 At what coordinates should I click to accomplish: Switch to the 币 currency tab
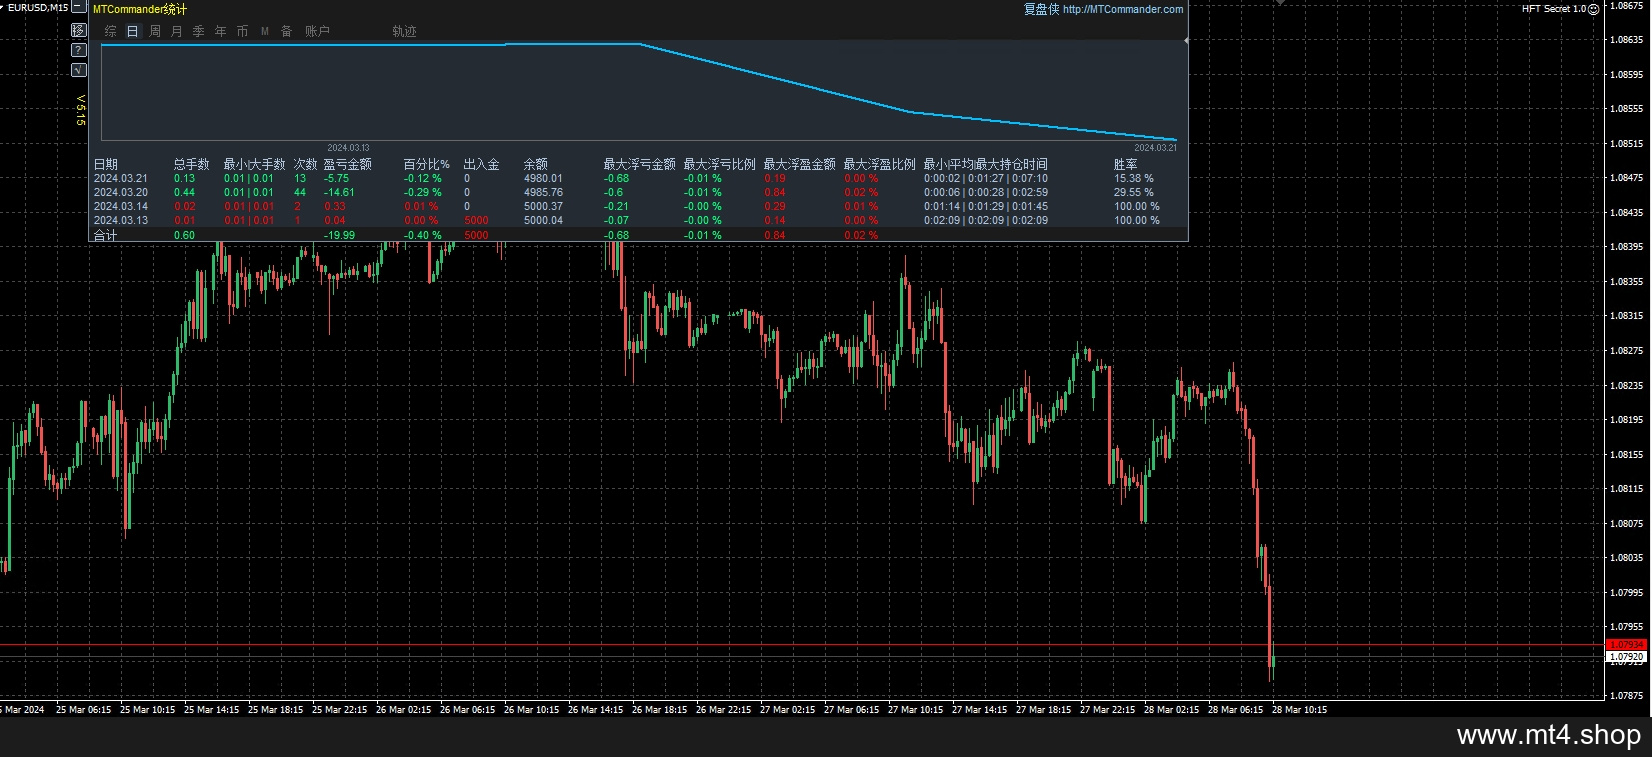tap(243, 31)
